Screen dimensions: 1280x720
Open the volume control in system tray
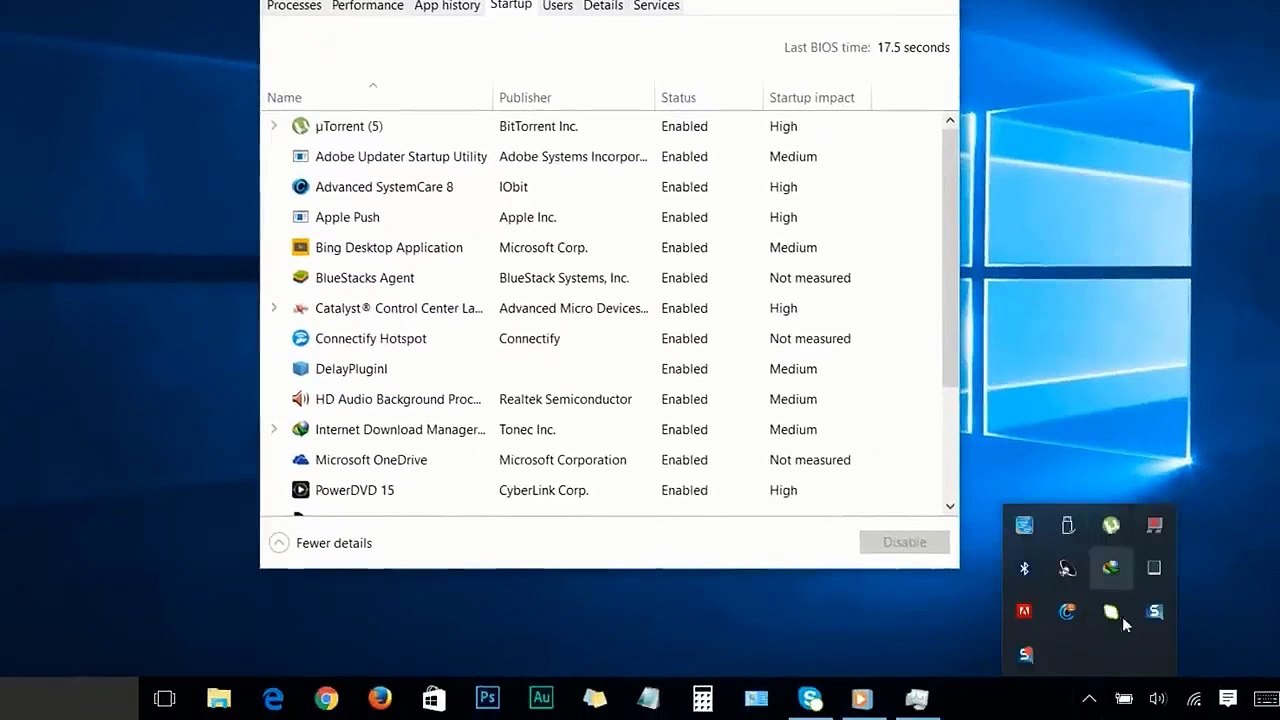[x=1158, y=699]
